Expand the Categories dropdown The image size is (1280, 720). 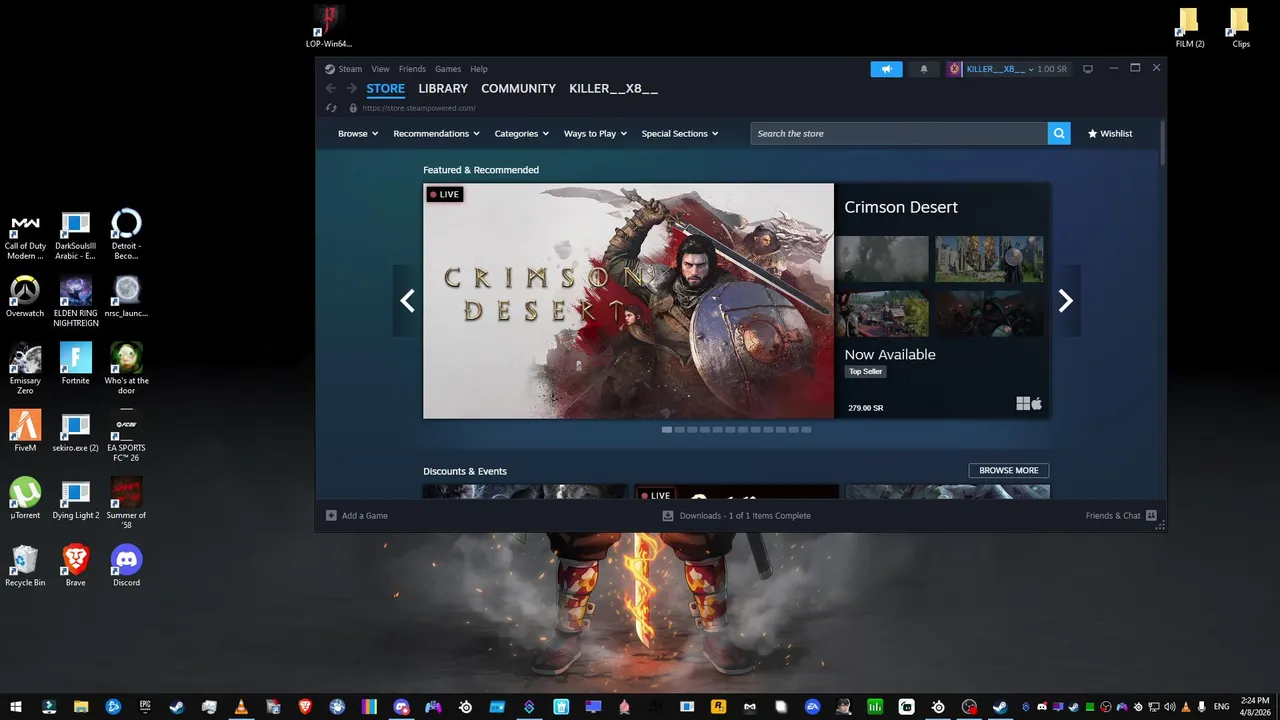point(522,134)
